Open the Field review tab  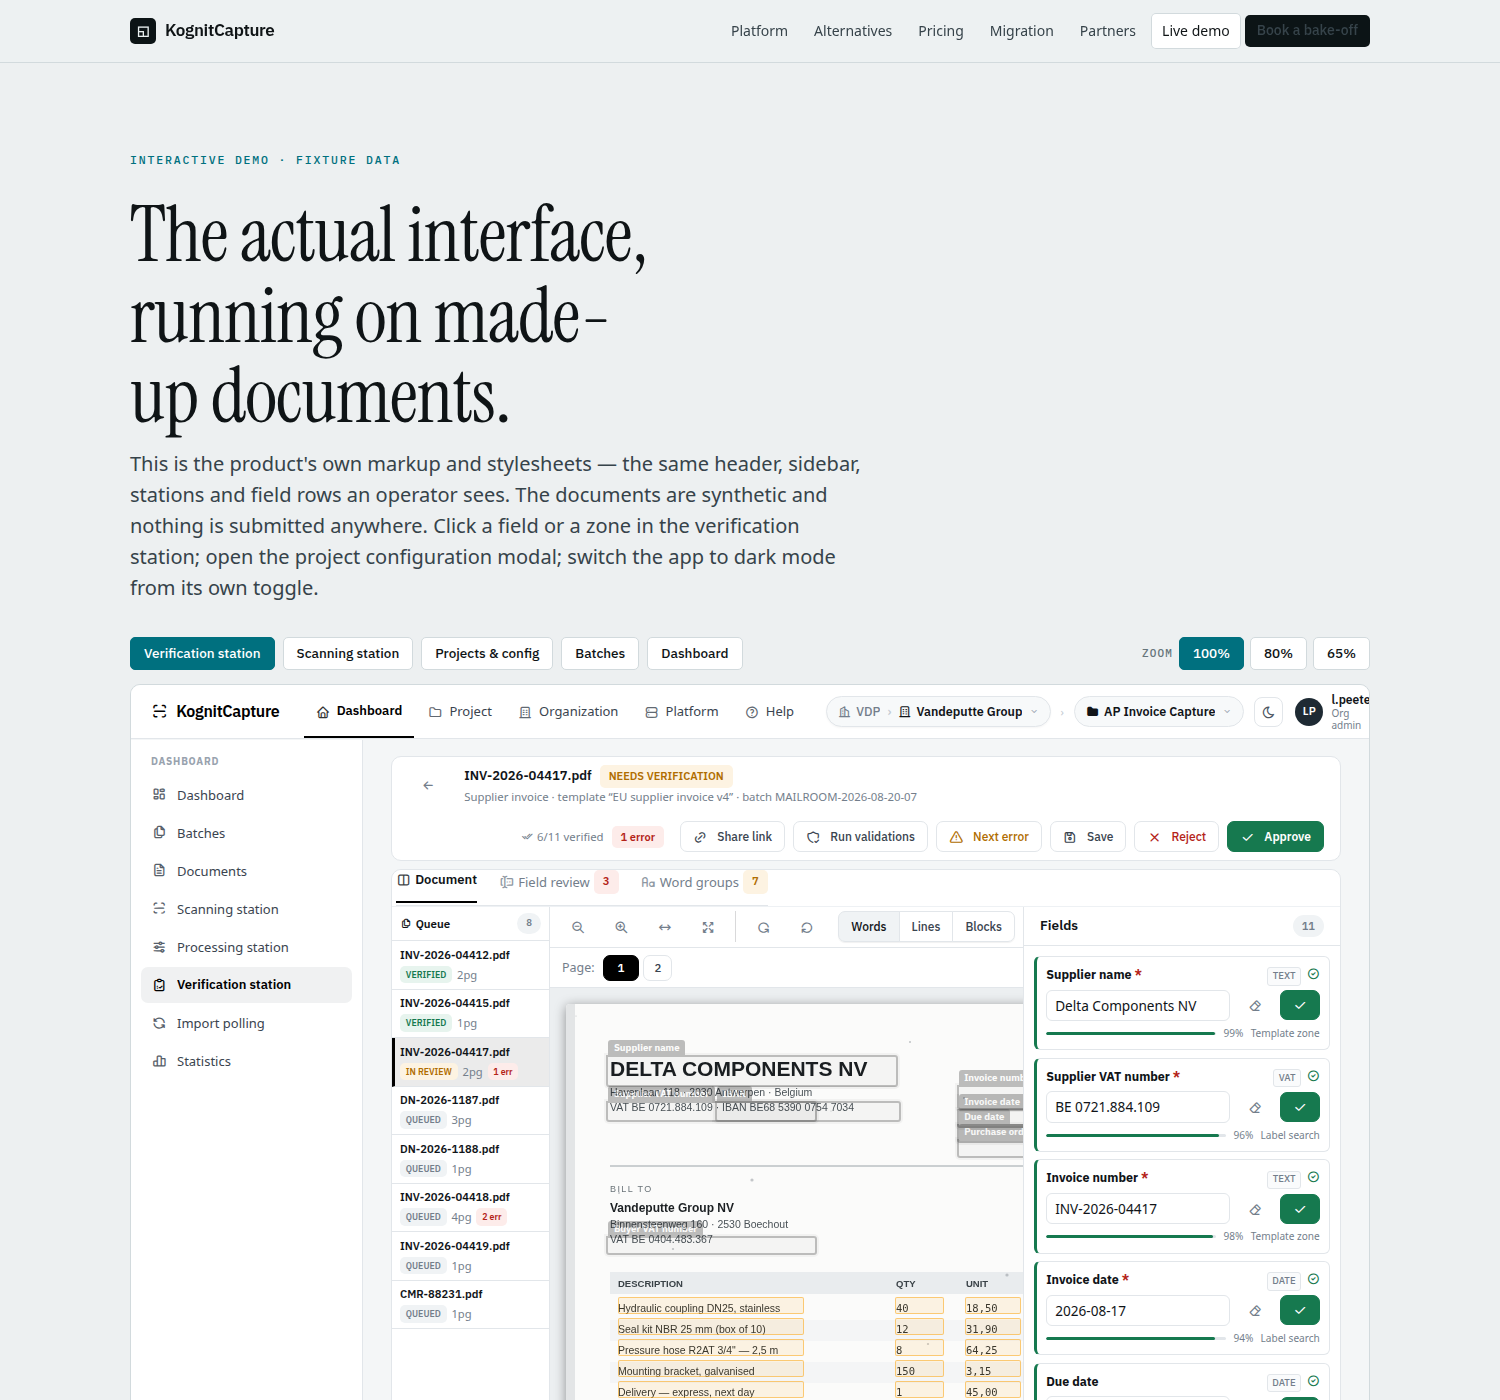(558, 882)
